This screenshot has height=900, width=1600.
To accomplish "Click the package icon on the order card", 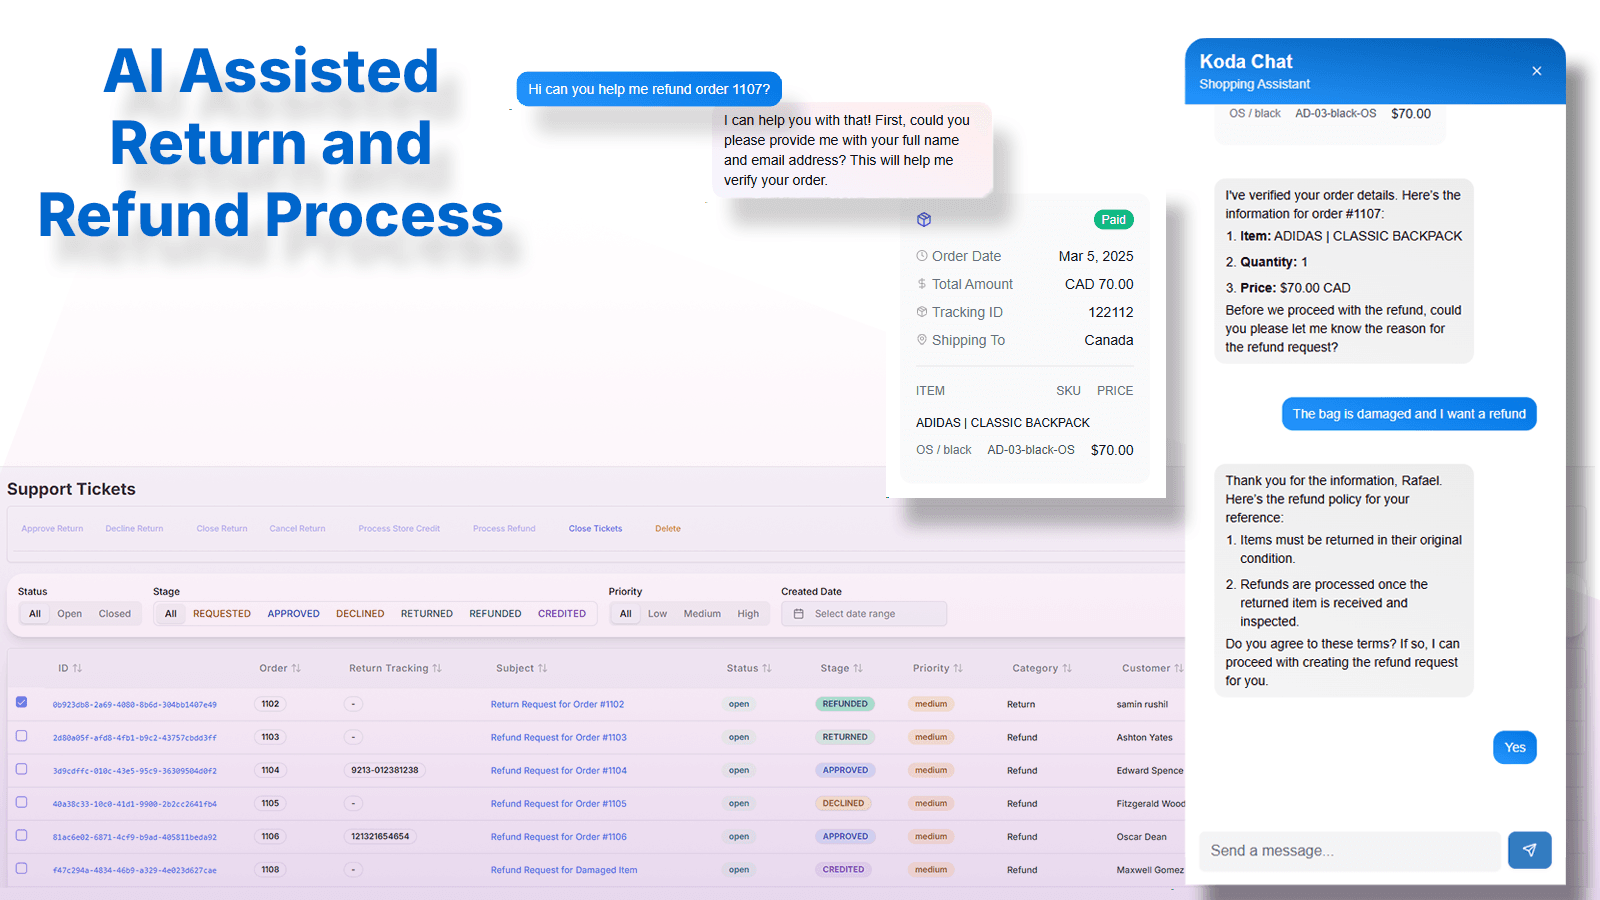I will 924,220.
